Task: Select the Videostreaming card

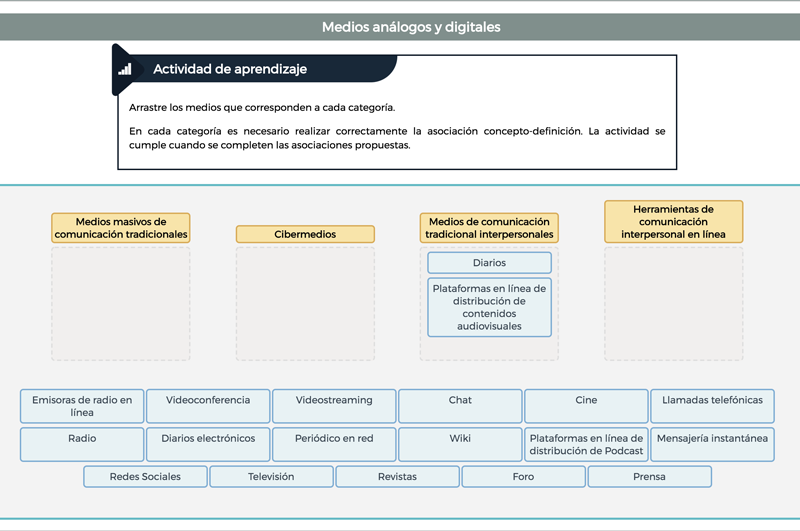Action: pos(334,406)
